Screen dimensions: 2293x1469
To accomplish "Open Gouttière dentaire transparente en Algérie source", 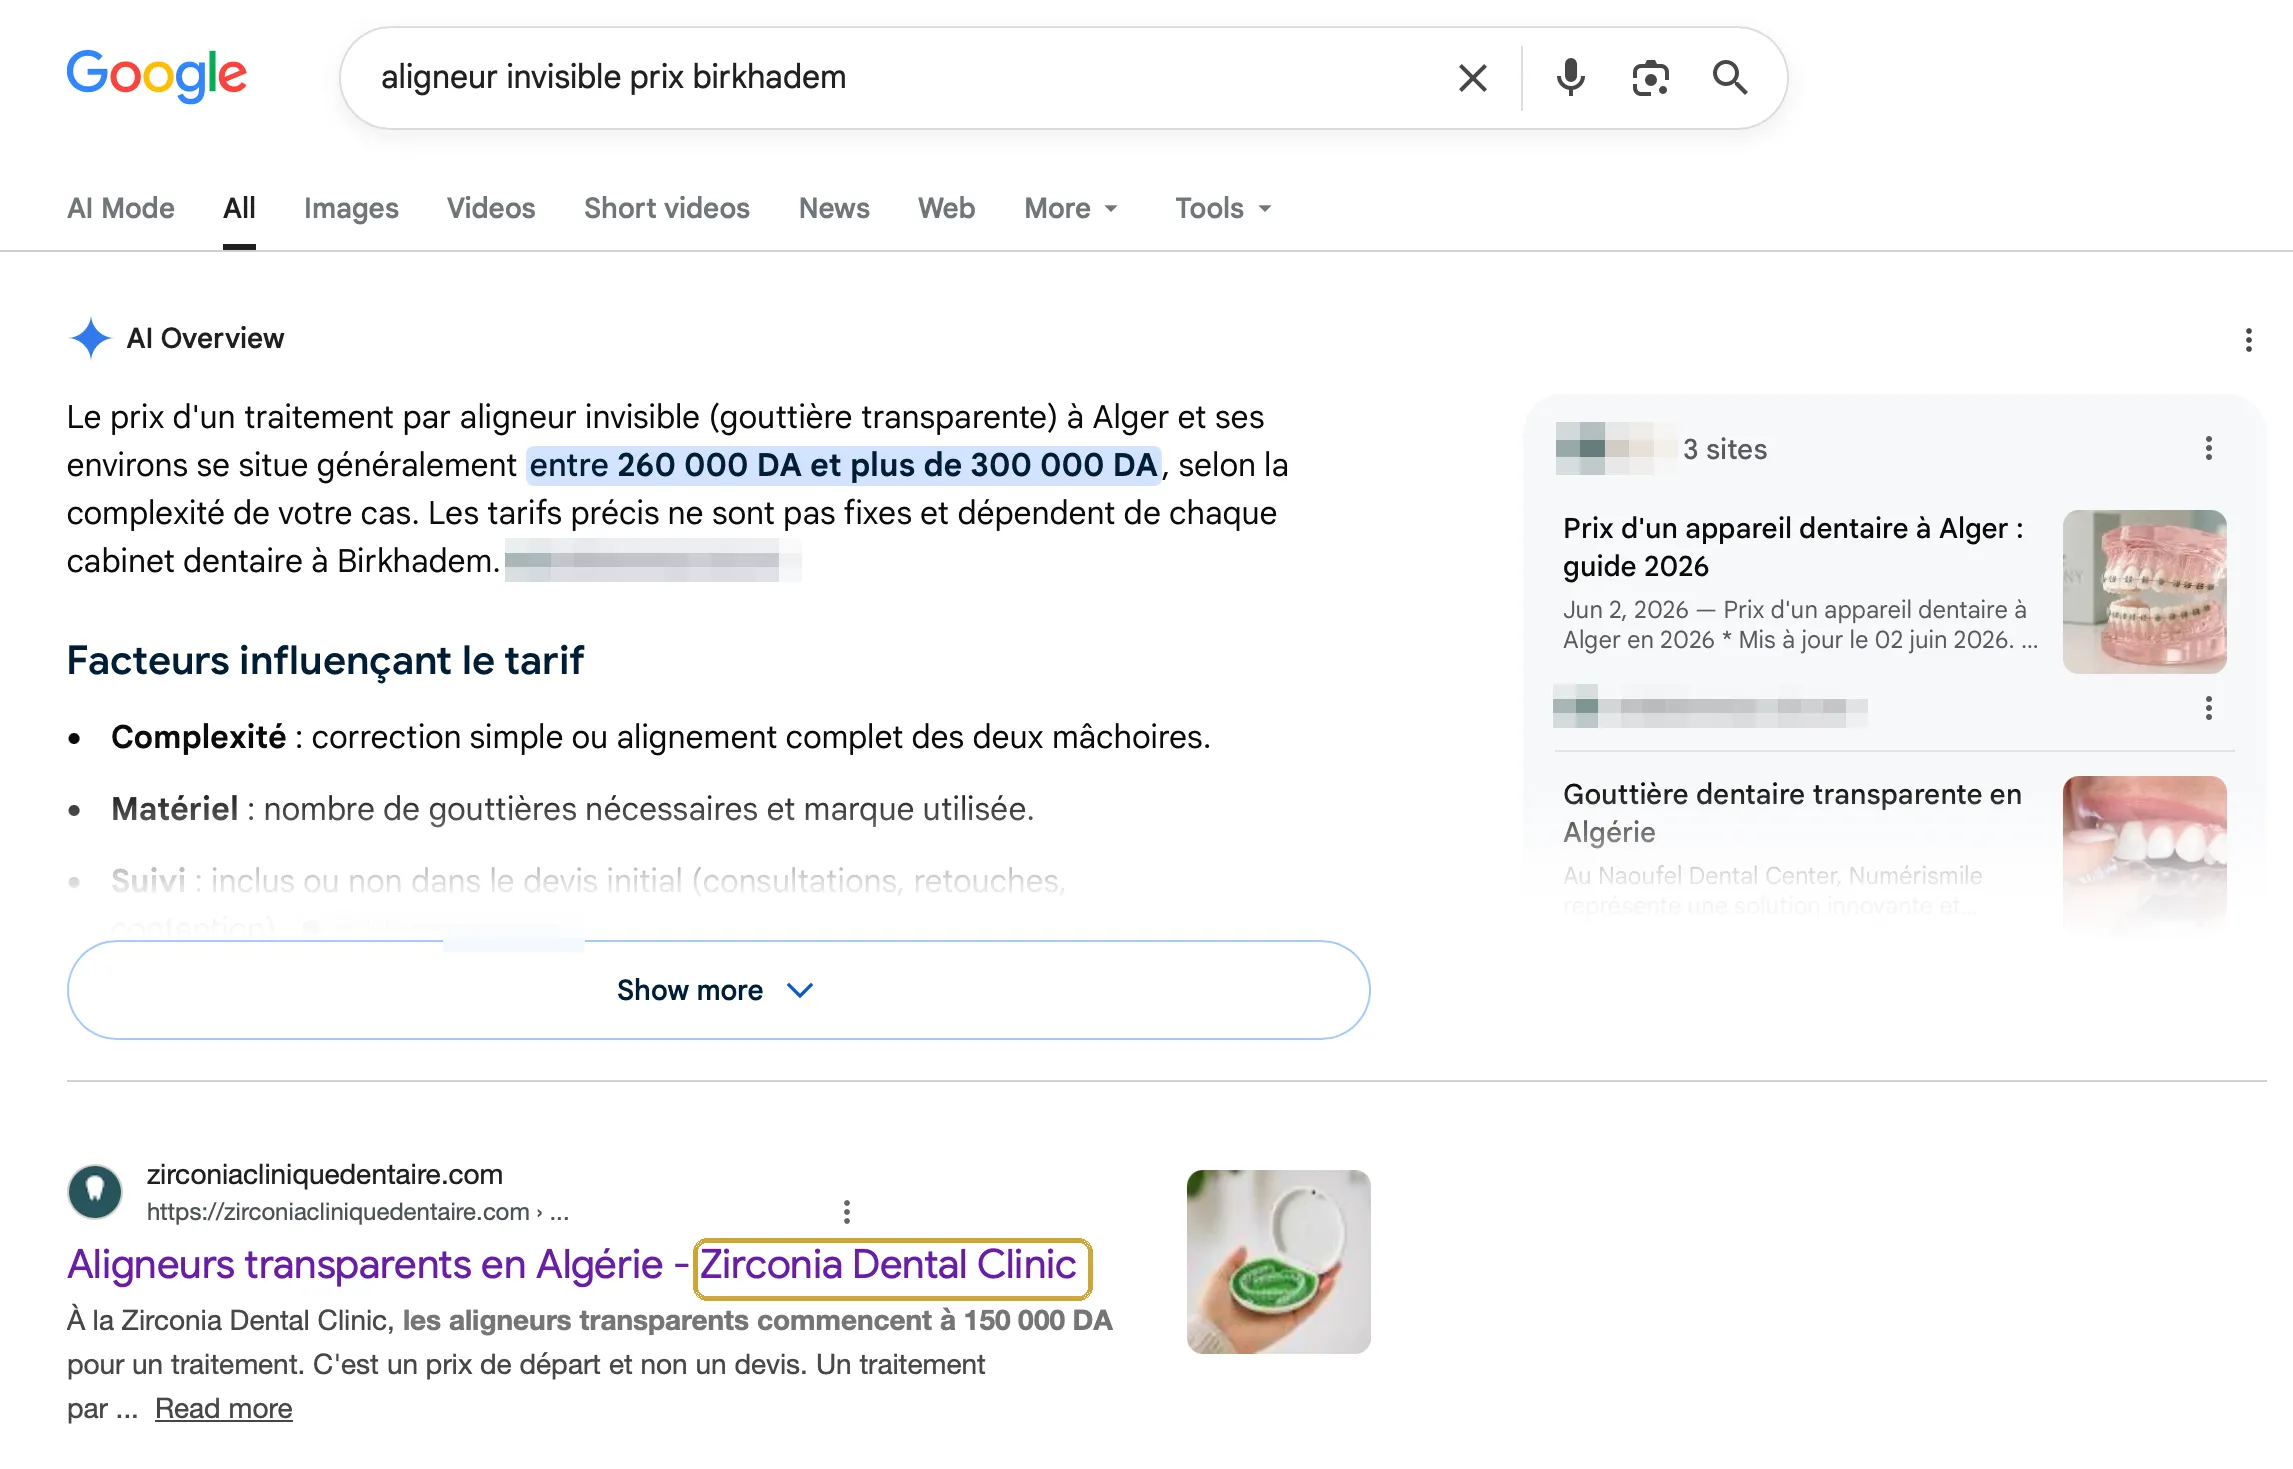I will (x=1792, y=813).
